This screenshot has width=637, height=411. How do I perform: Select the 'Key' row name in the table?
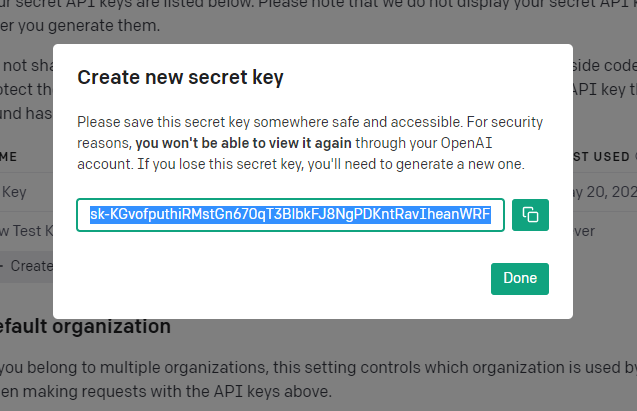14,192
